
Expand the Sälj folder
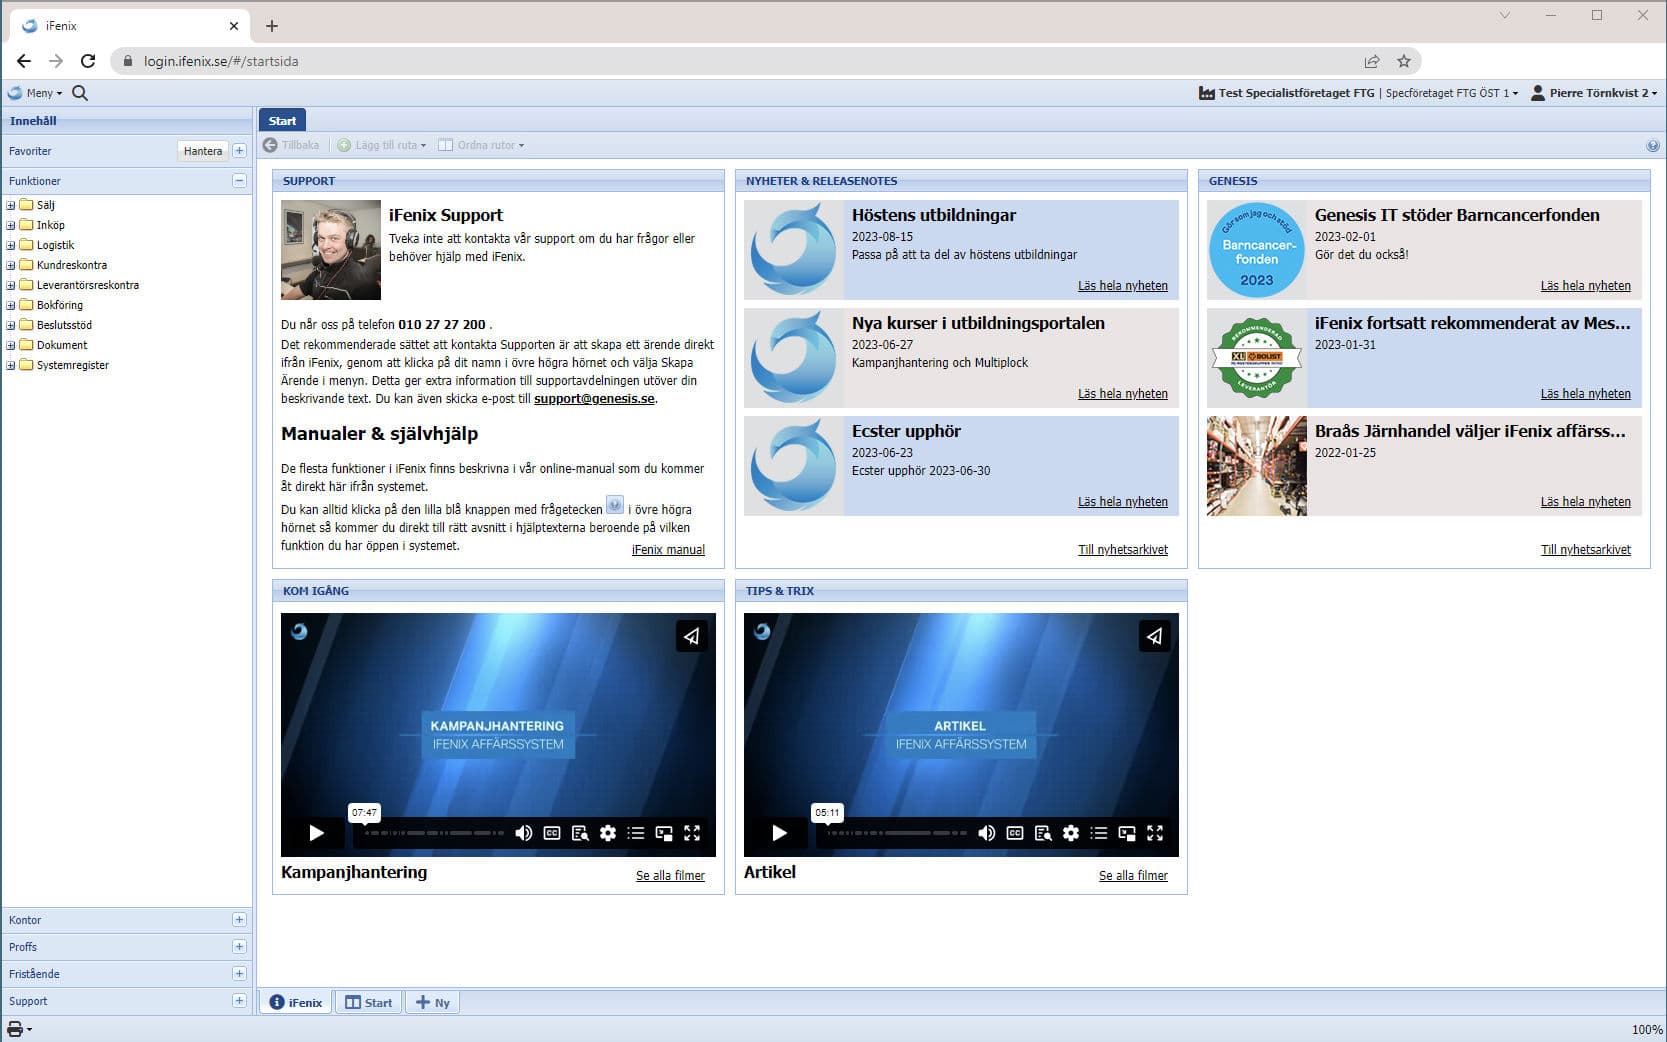[x=11, y=205]
